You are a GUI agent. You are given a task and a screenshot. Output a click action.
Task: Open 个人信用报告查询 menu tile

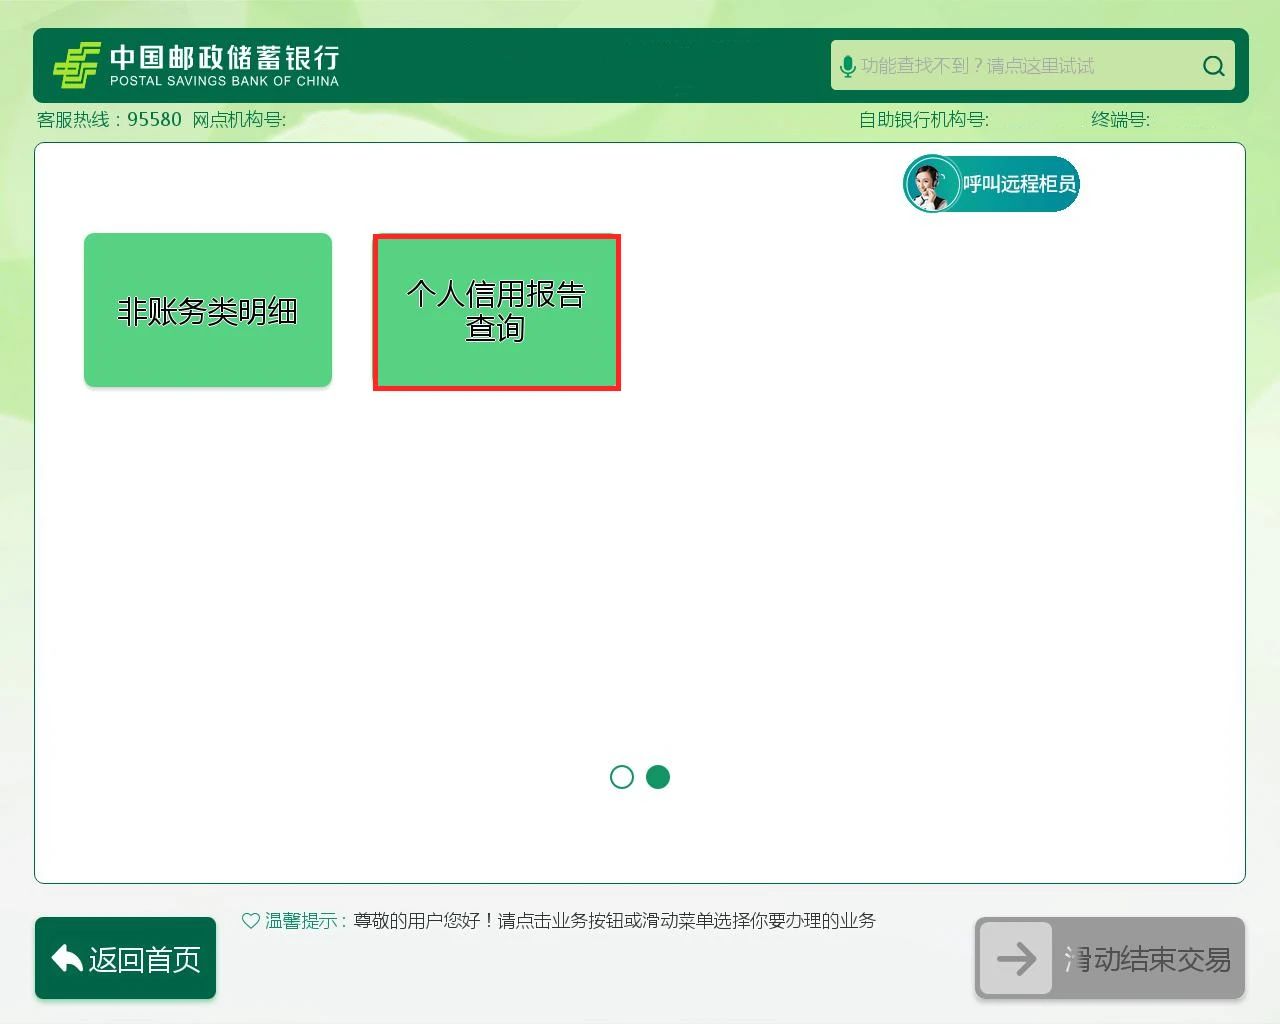tap(497, 312)
